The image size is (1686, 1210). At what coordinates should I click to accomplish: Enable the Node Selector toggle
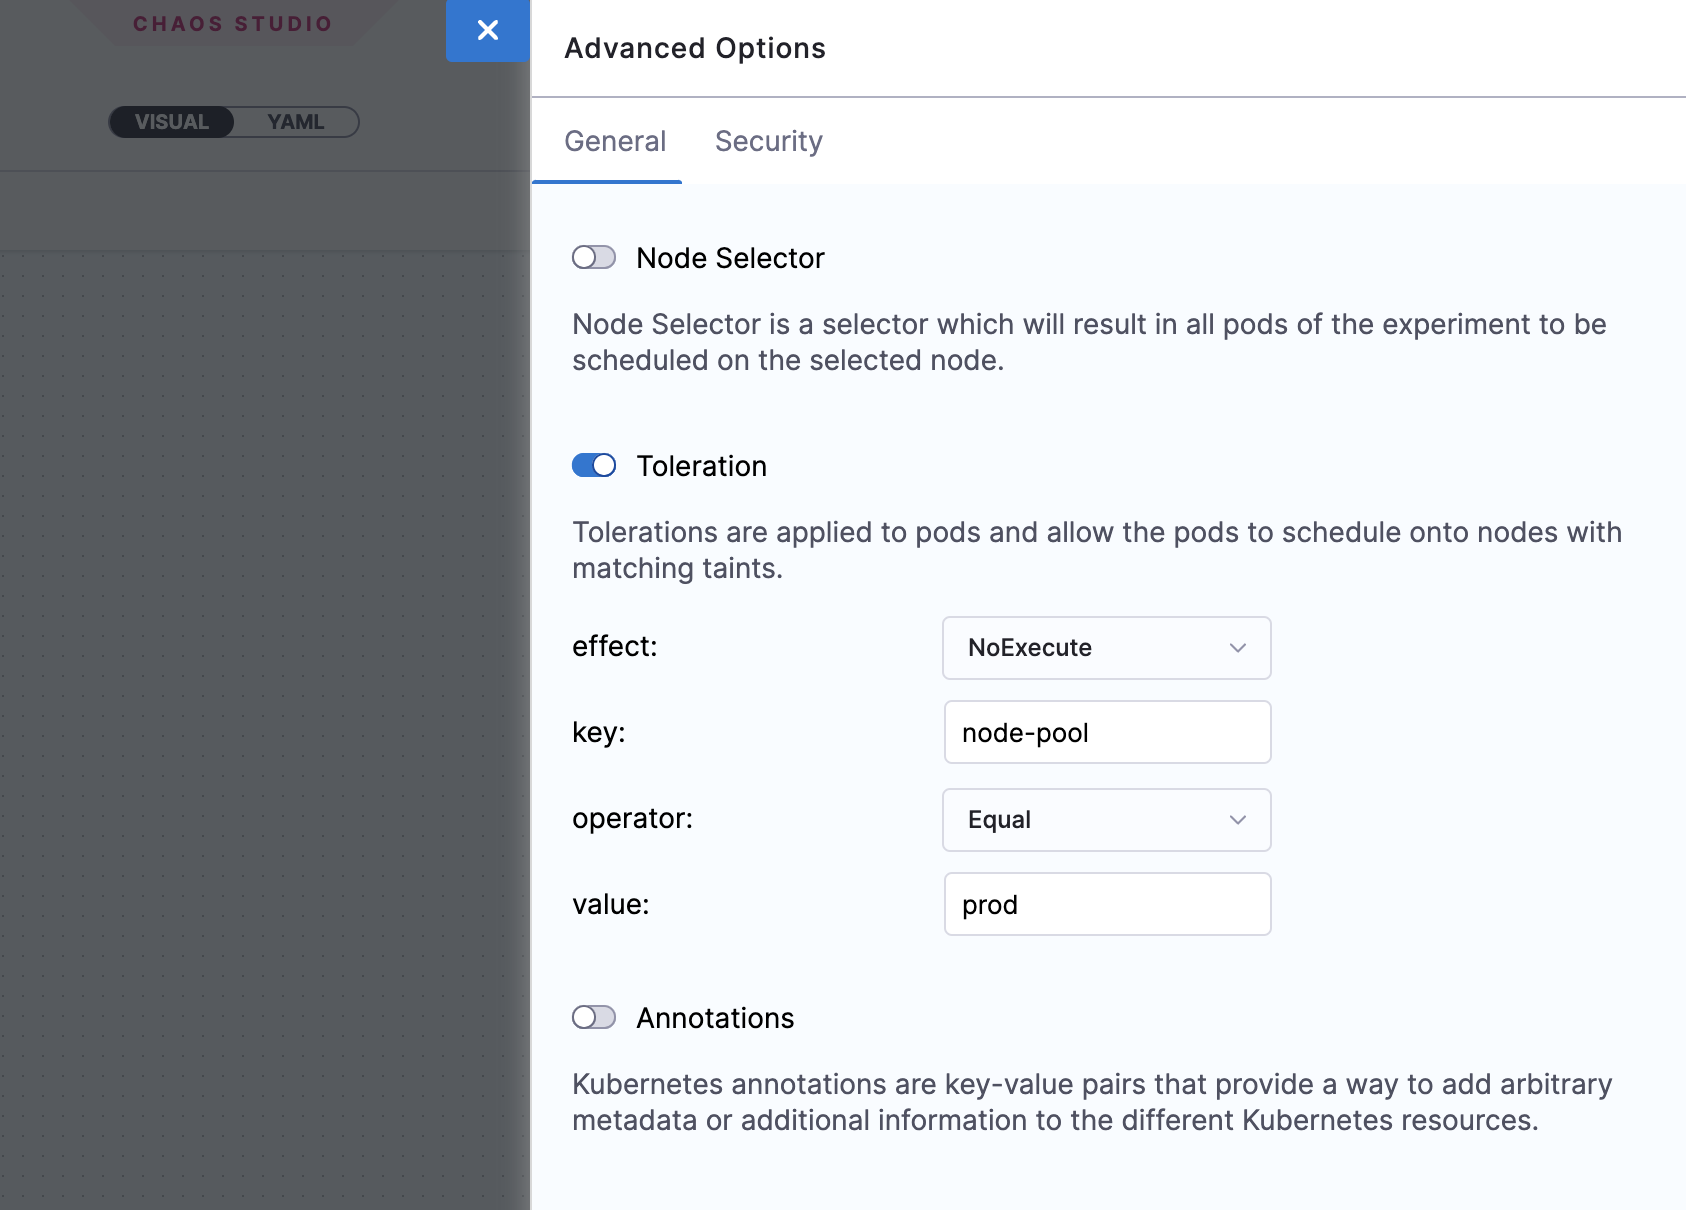(594, 258)
